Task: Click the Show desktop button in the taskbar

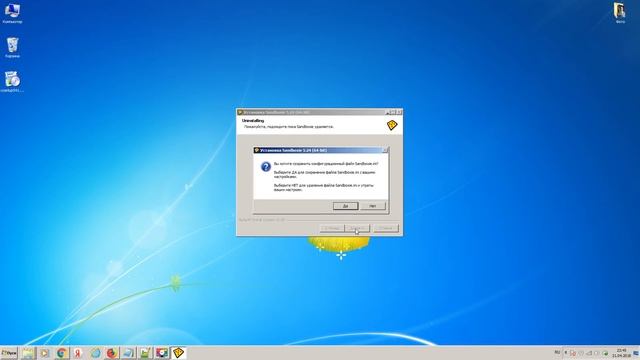Action: coord(637,353)
